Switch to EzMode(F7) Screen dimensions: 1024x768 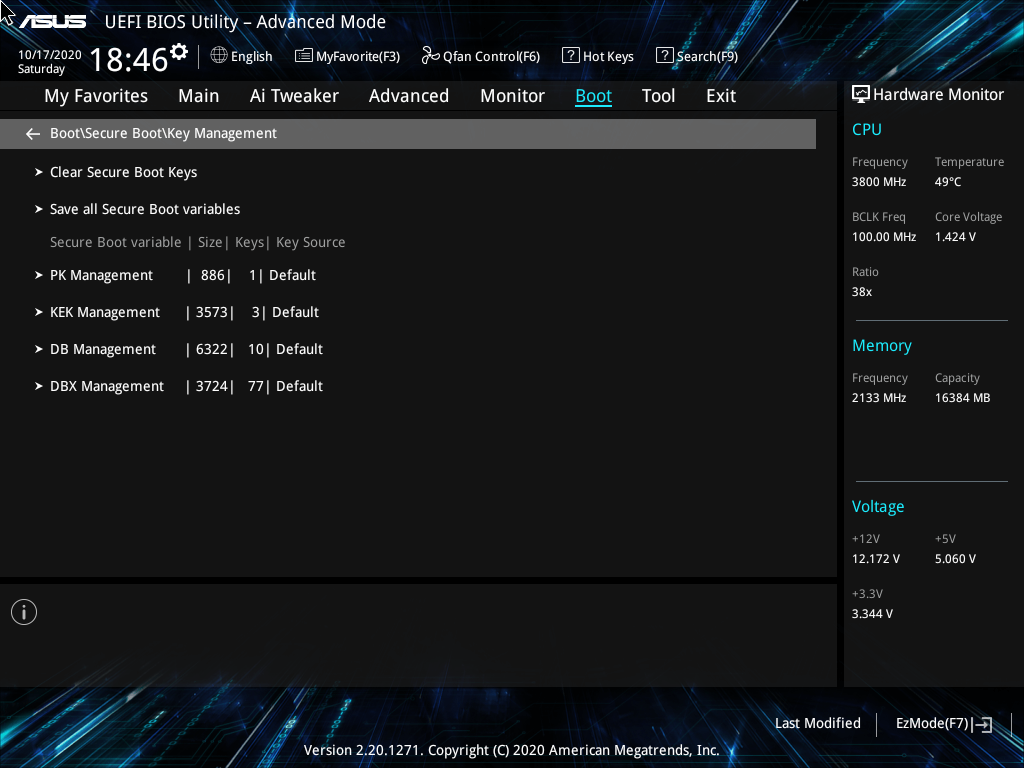932,724
